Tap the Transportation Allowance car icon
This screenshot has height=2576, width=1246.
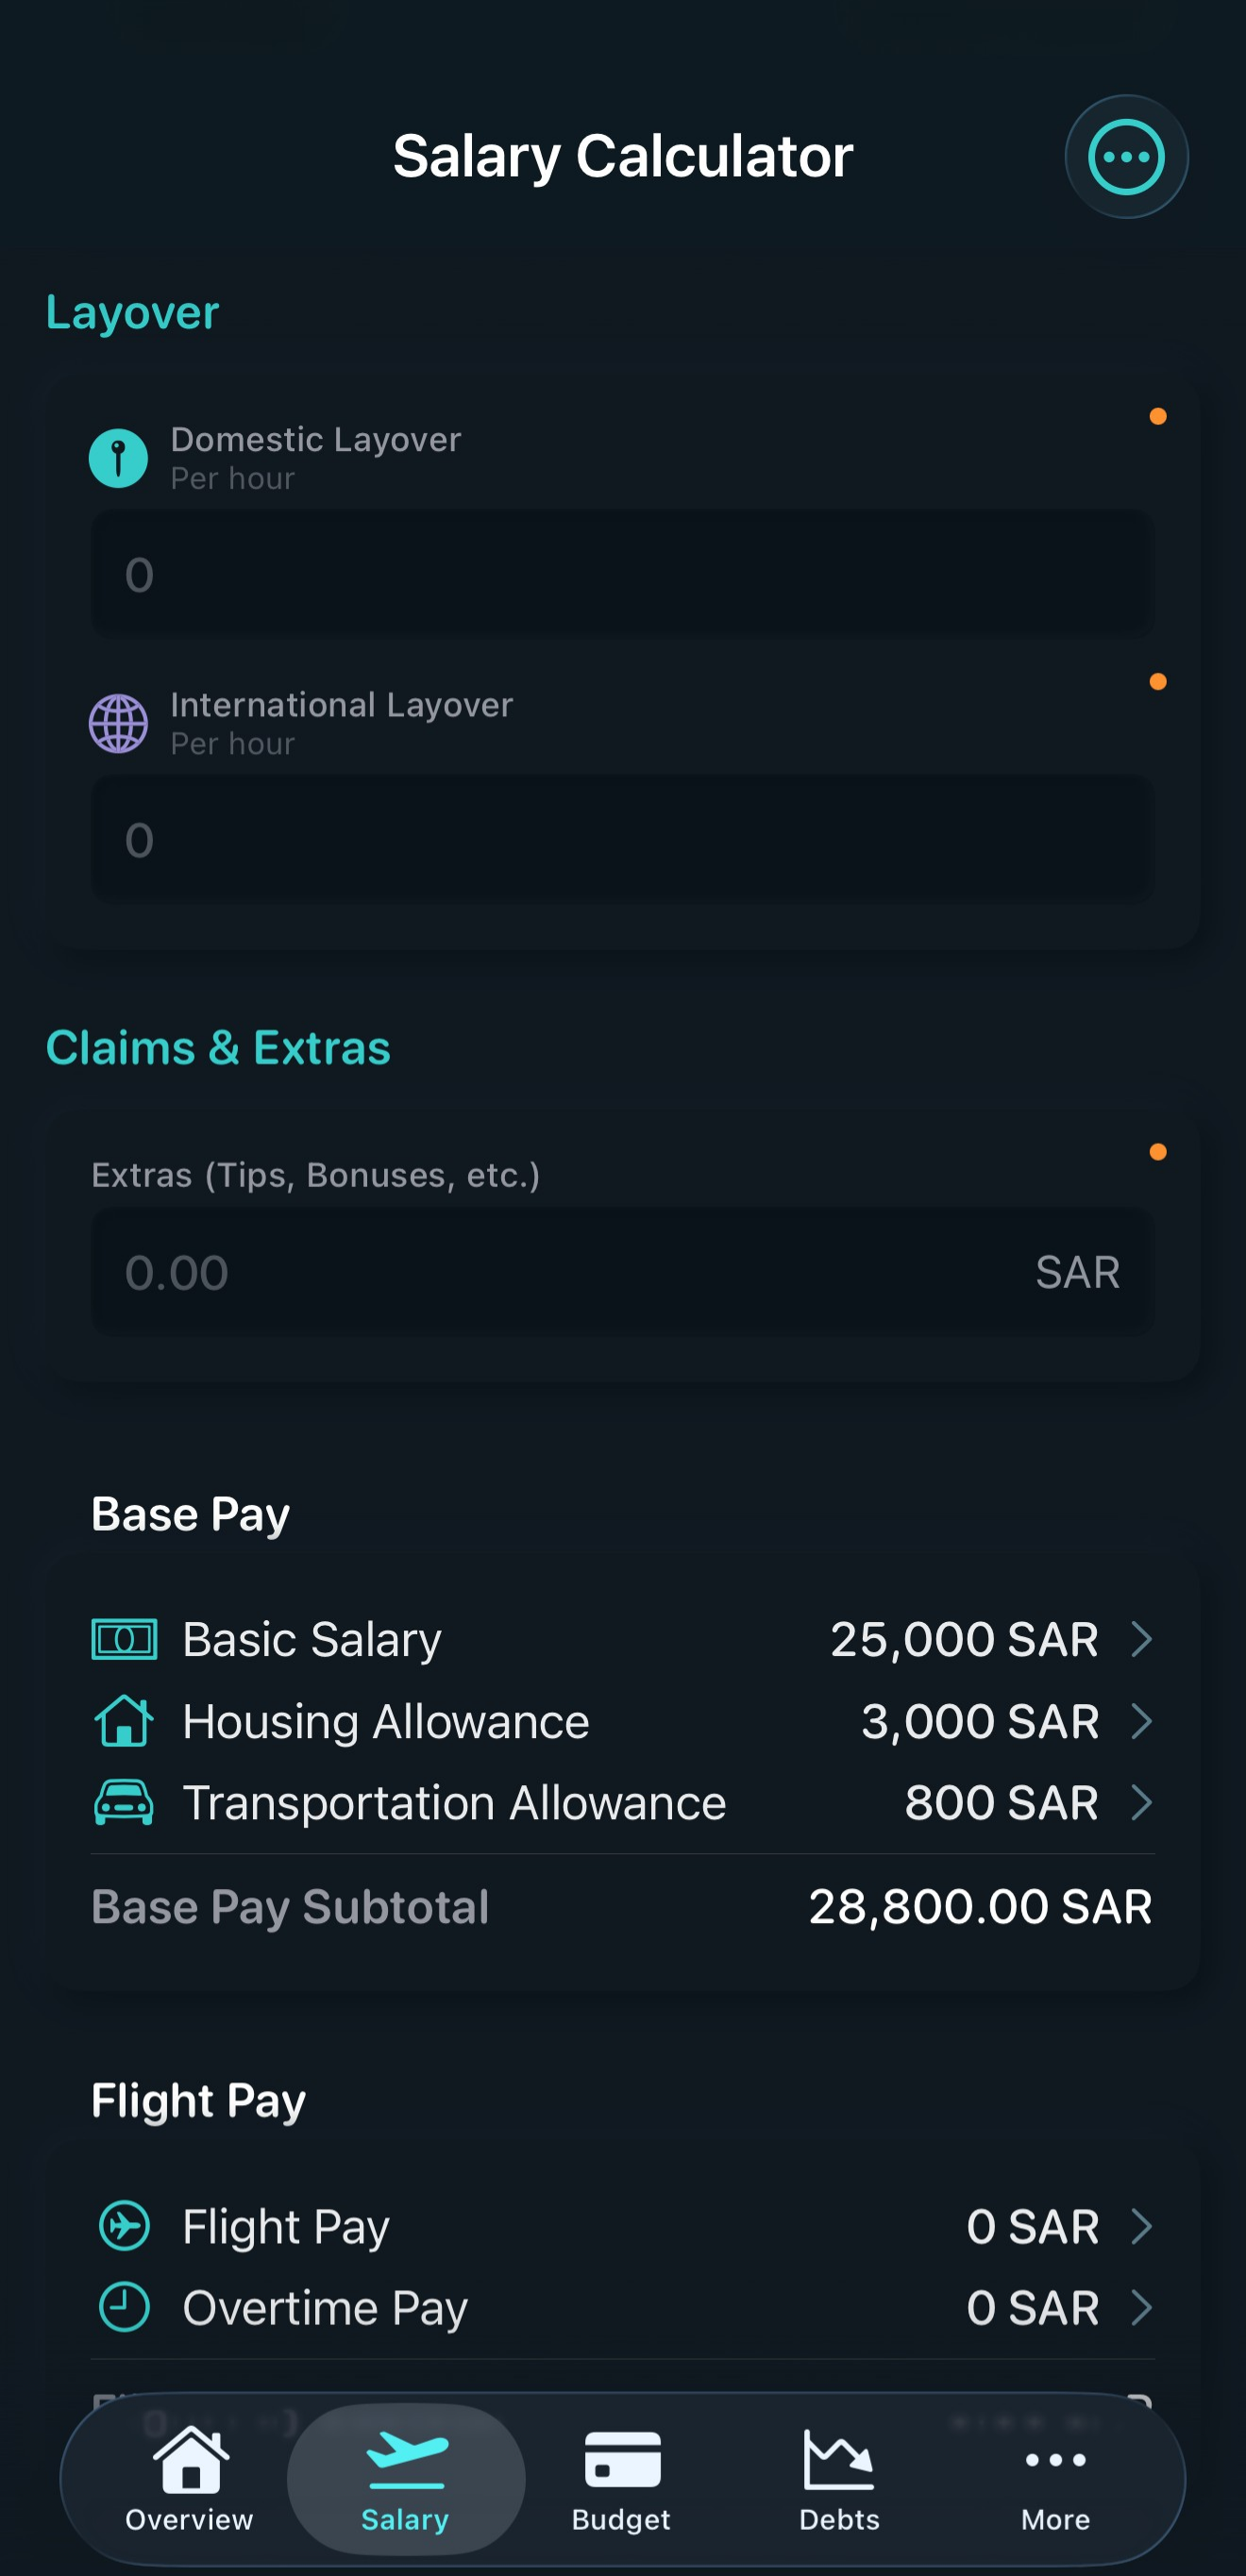[124, 1803]
